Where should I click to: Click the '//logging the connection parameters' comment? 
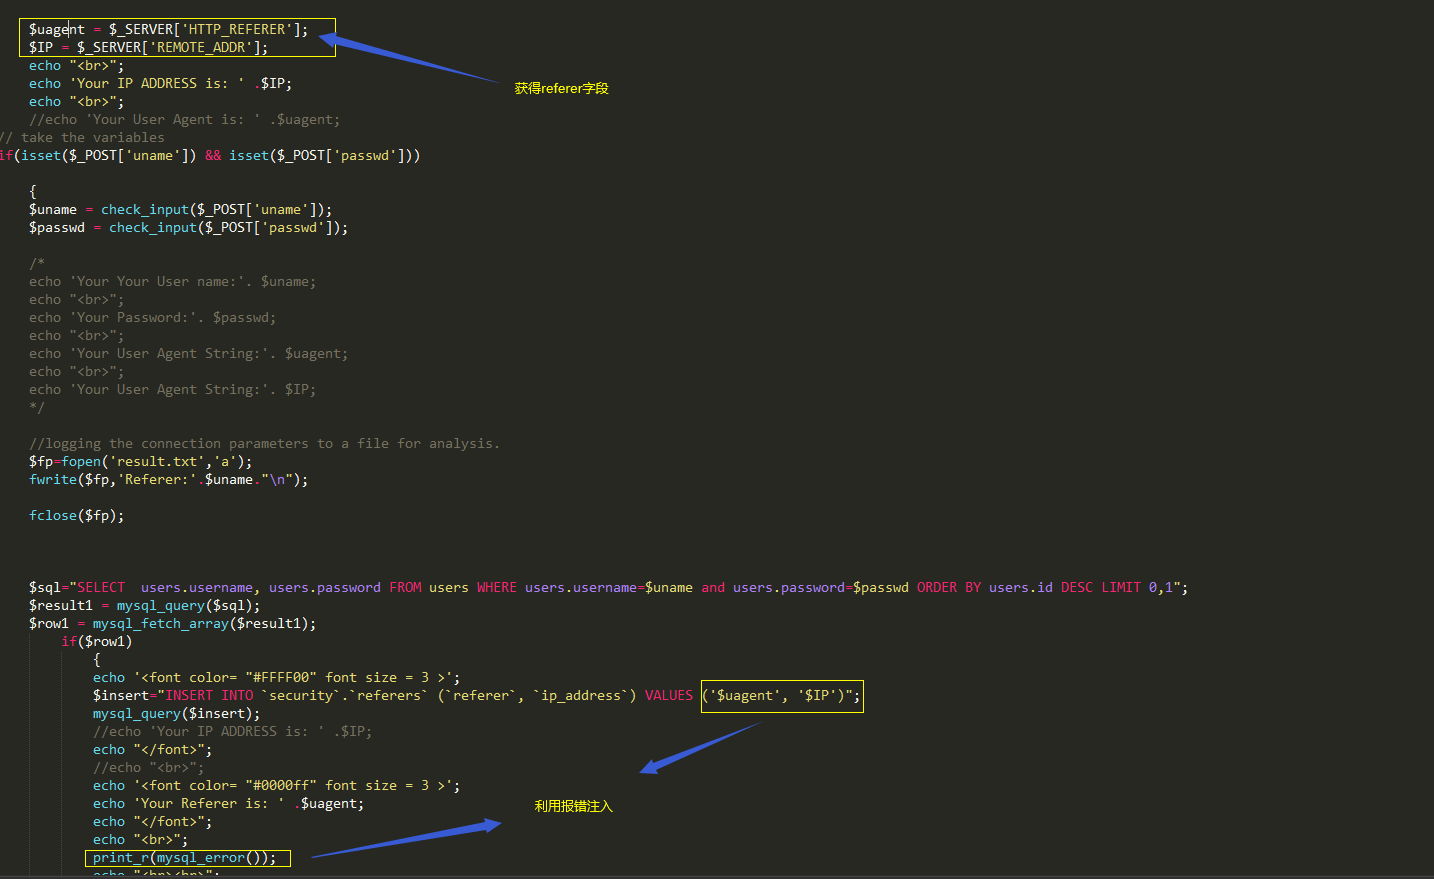tap(264, 443)
